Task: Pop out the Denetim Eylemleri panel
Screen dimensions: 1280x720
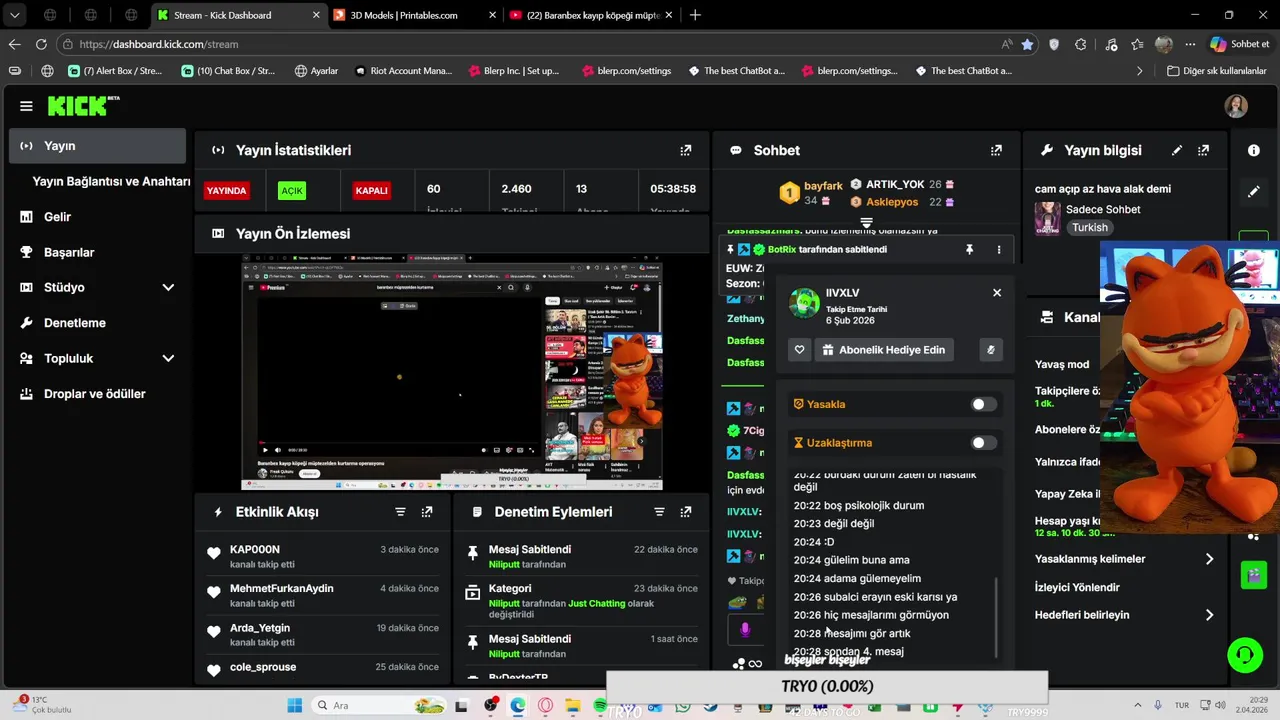Action: click(686, 512)
